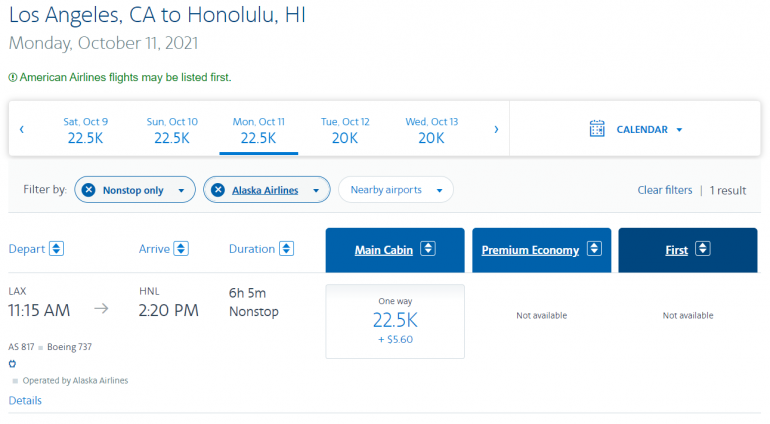Open flight Details link
The height and width of the screenshot is (424, 770).
25,401
